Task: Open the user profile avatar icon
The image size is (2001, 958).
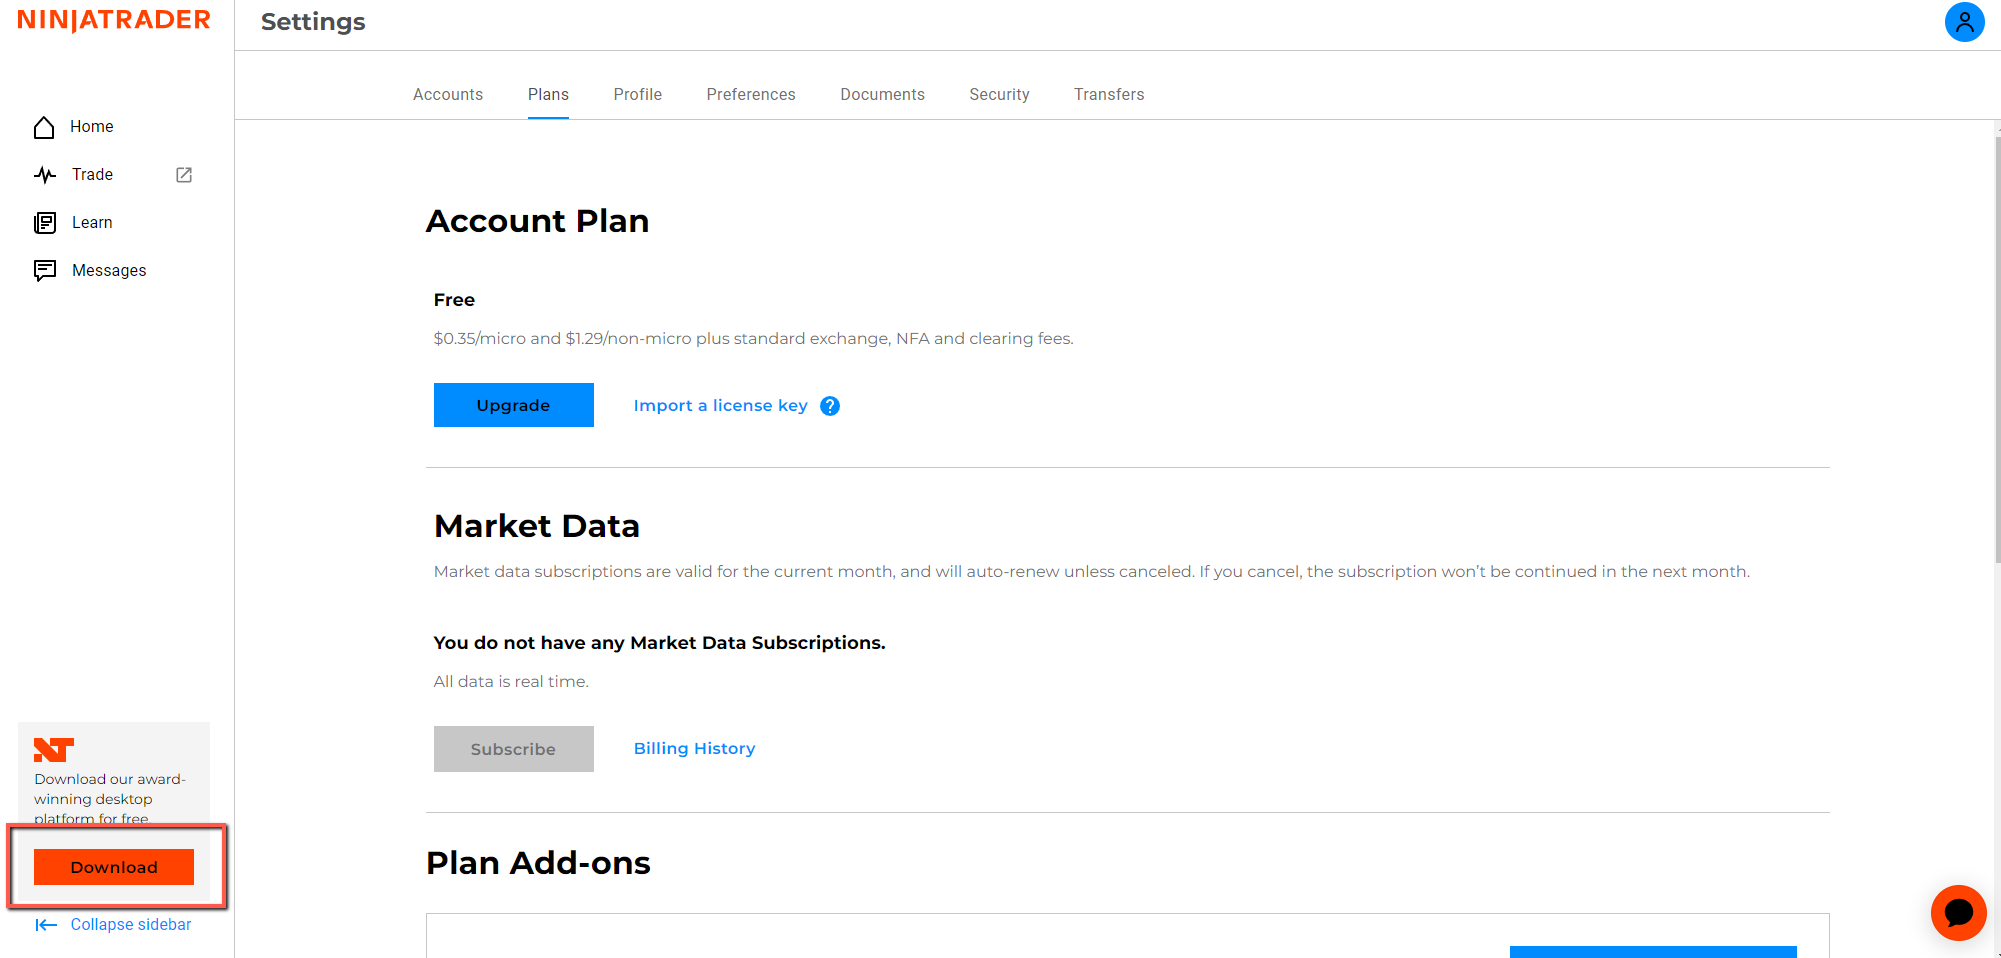Action: pos(1964,21)
